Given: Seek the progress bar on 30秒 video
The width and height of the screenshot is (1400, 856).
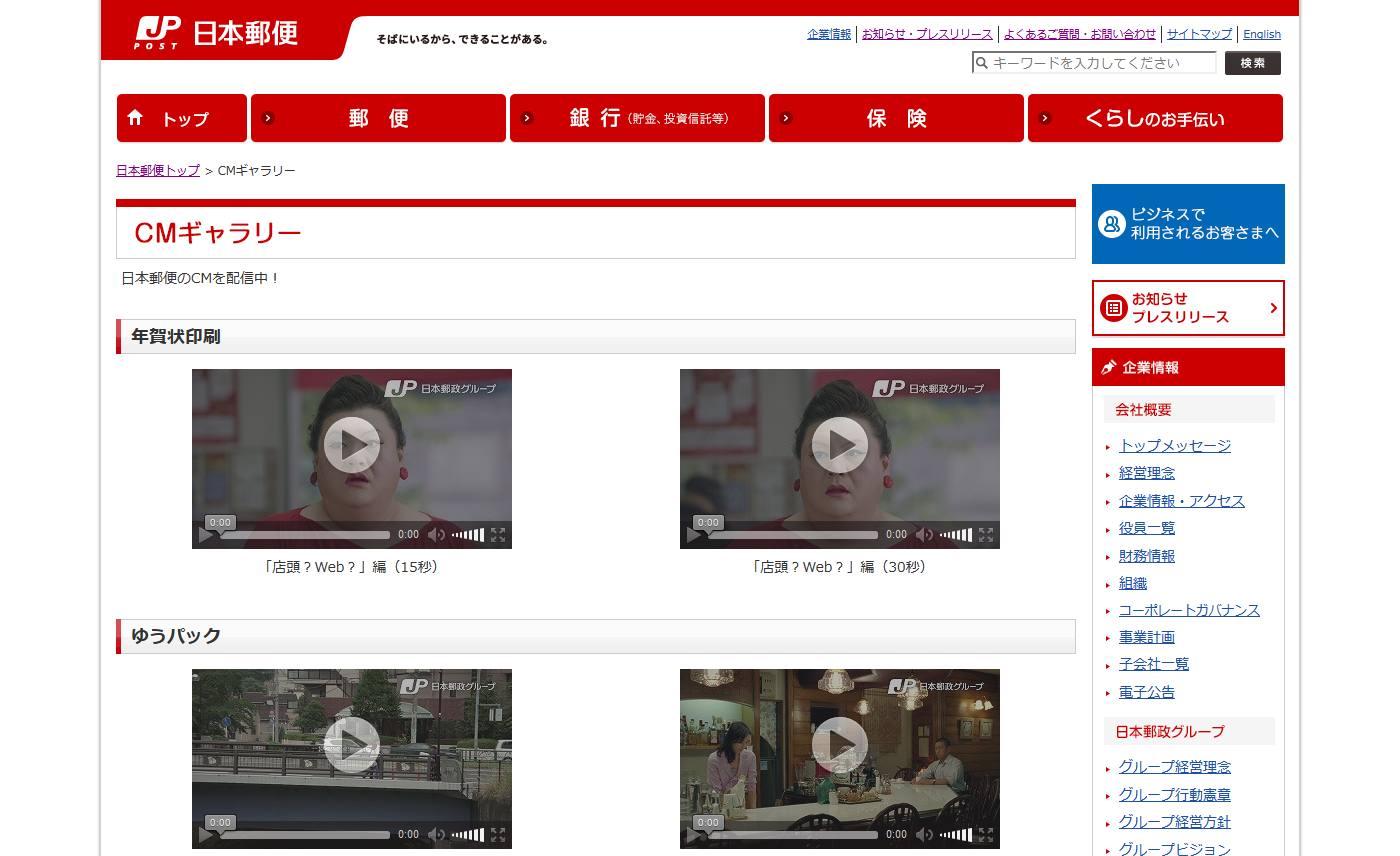Looking at the screenshot, I should (x=793, y=535).
